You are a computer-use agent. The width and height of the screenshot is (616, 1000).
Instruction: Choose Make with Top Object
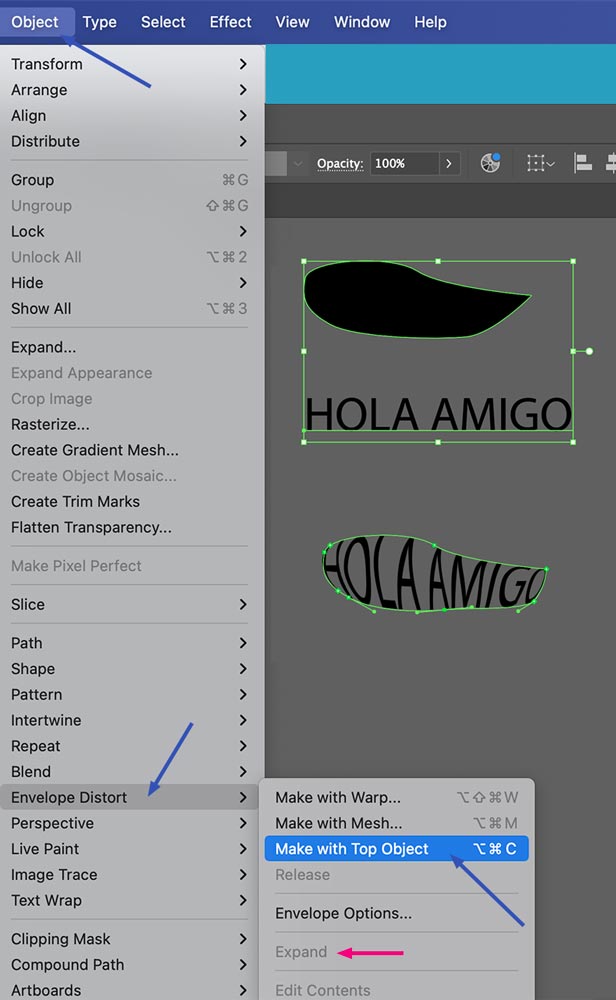(352, 849)
